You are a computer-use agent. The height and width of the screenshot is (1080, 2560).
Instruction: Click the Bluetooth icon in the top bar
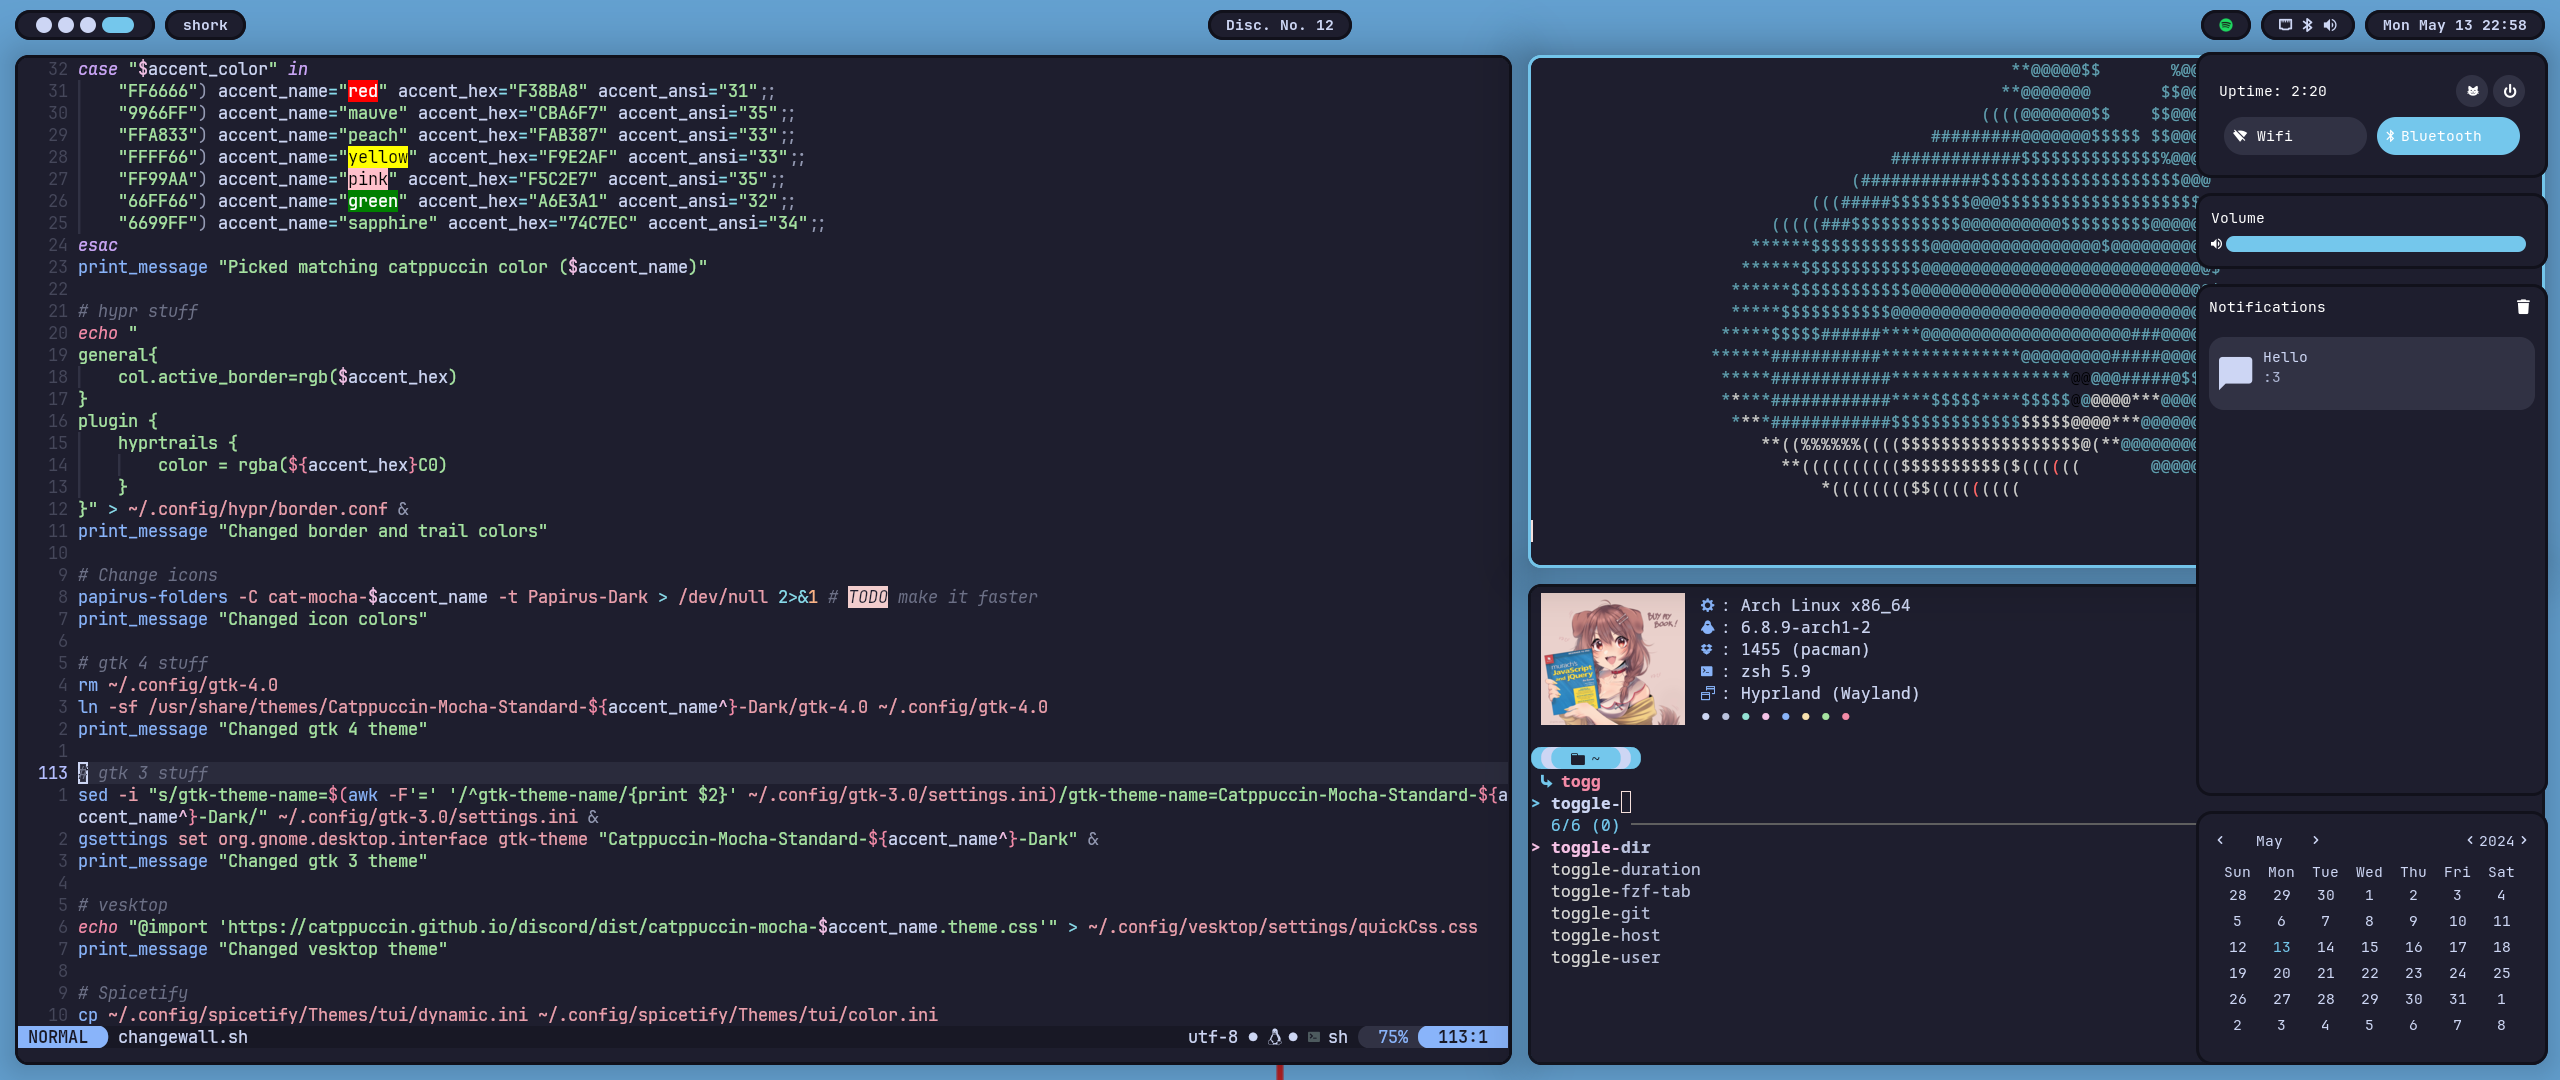pos(2308,25)
